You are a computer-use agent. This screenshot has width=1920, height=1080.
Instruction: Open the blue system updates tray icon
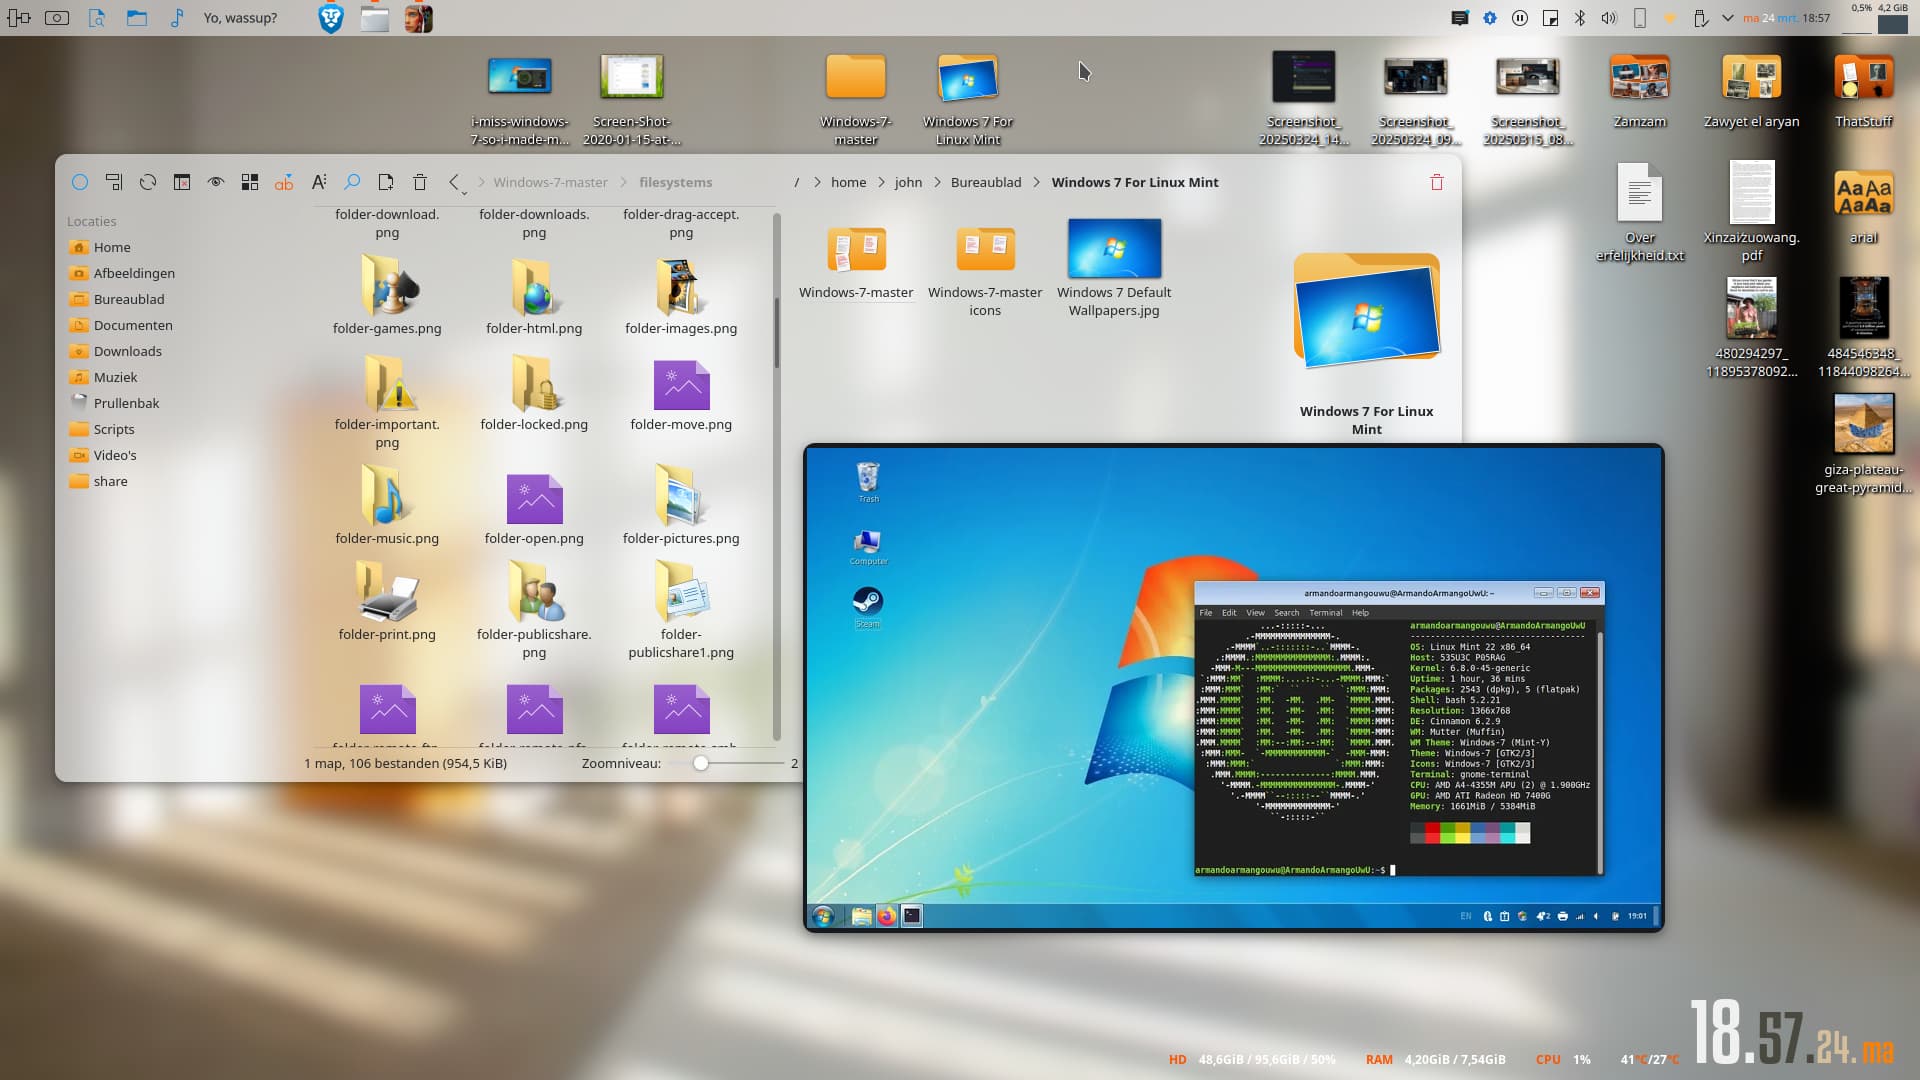[1490, 18]
